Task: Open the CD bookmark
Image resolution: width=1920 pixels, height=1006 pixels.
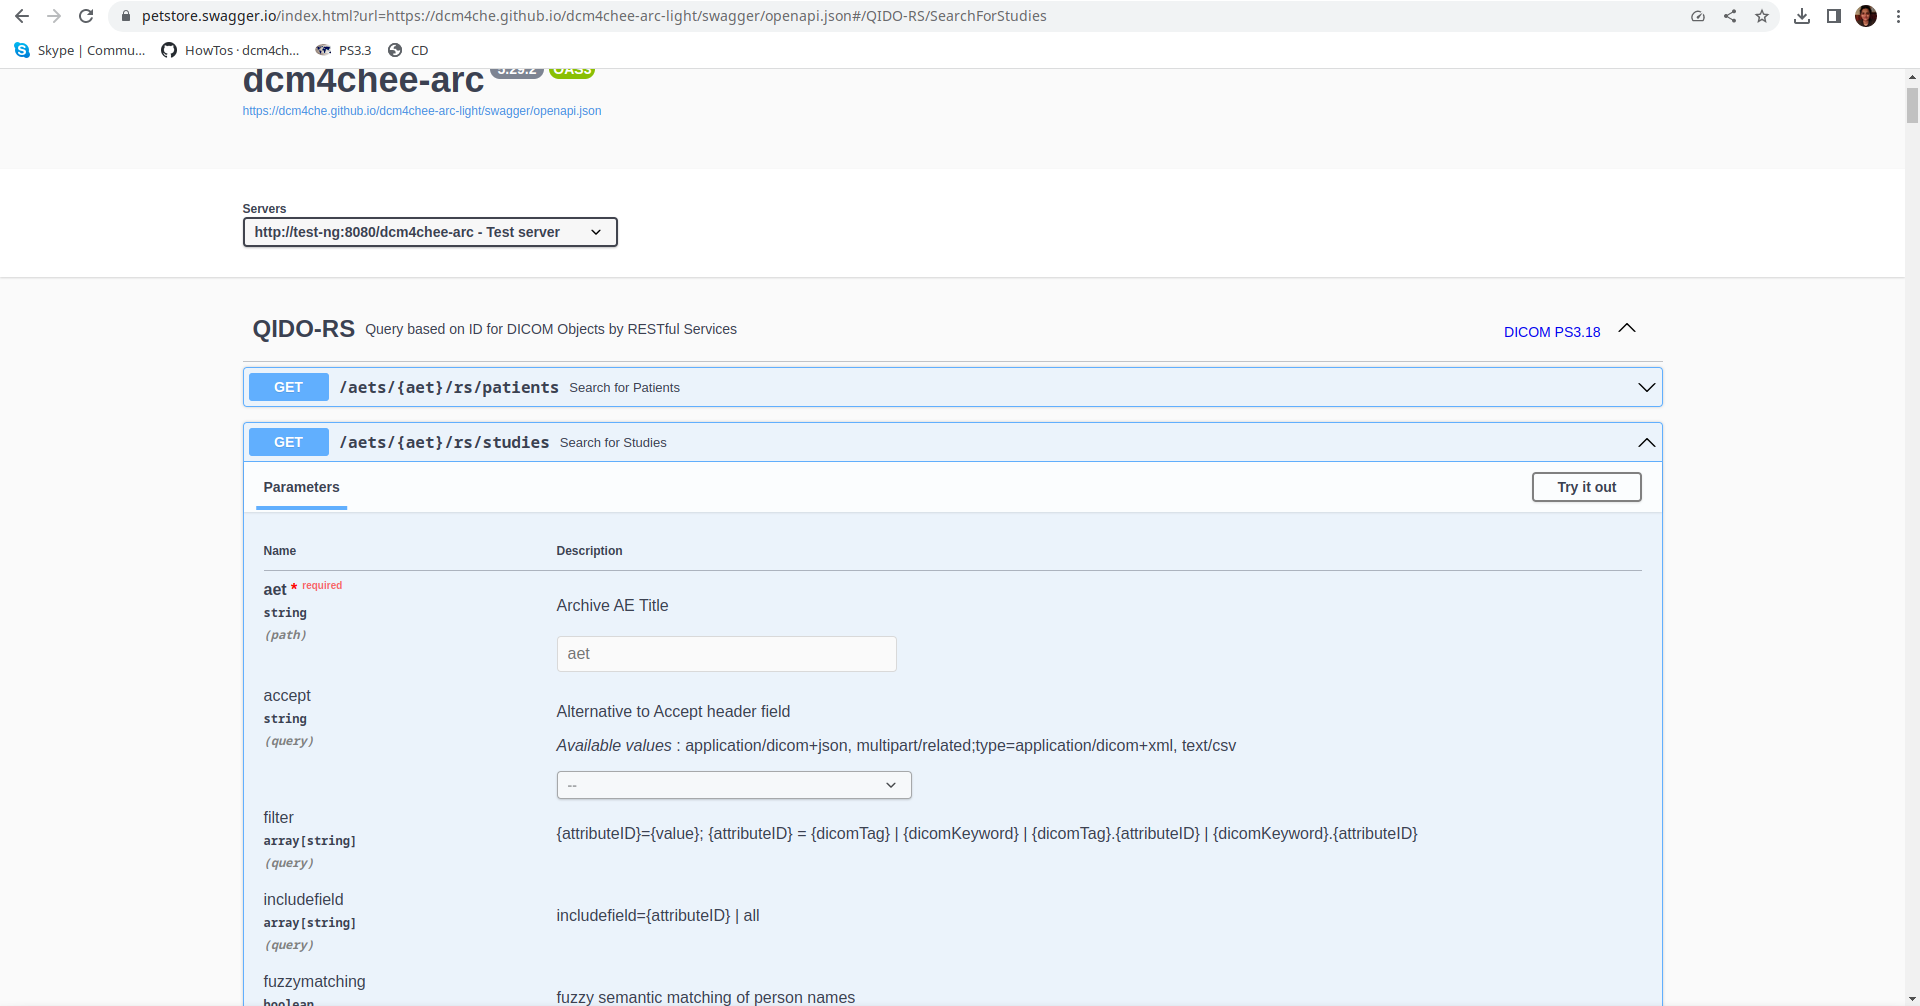Action: (x=408, y=50)
